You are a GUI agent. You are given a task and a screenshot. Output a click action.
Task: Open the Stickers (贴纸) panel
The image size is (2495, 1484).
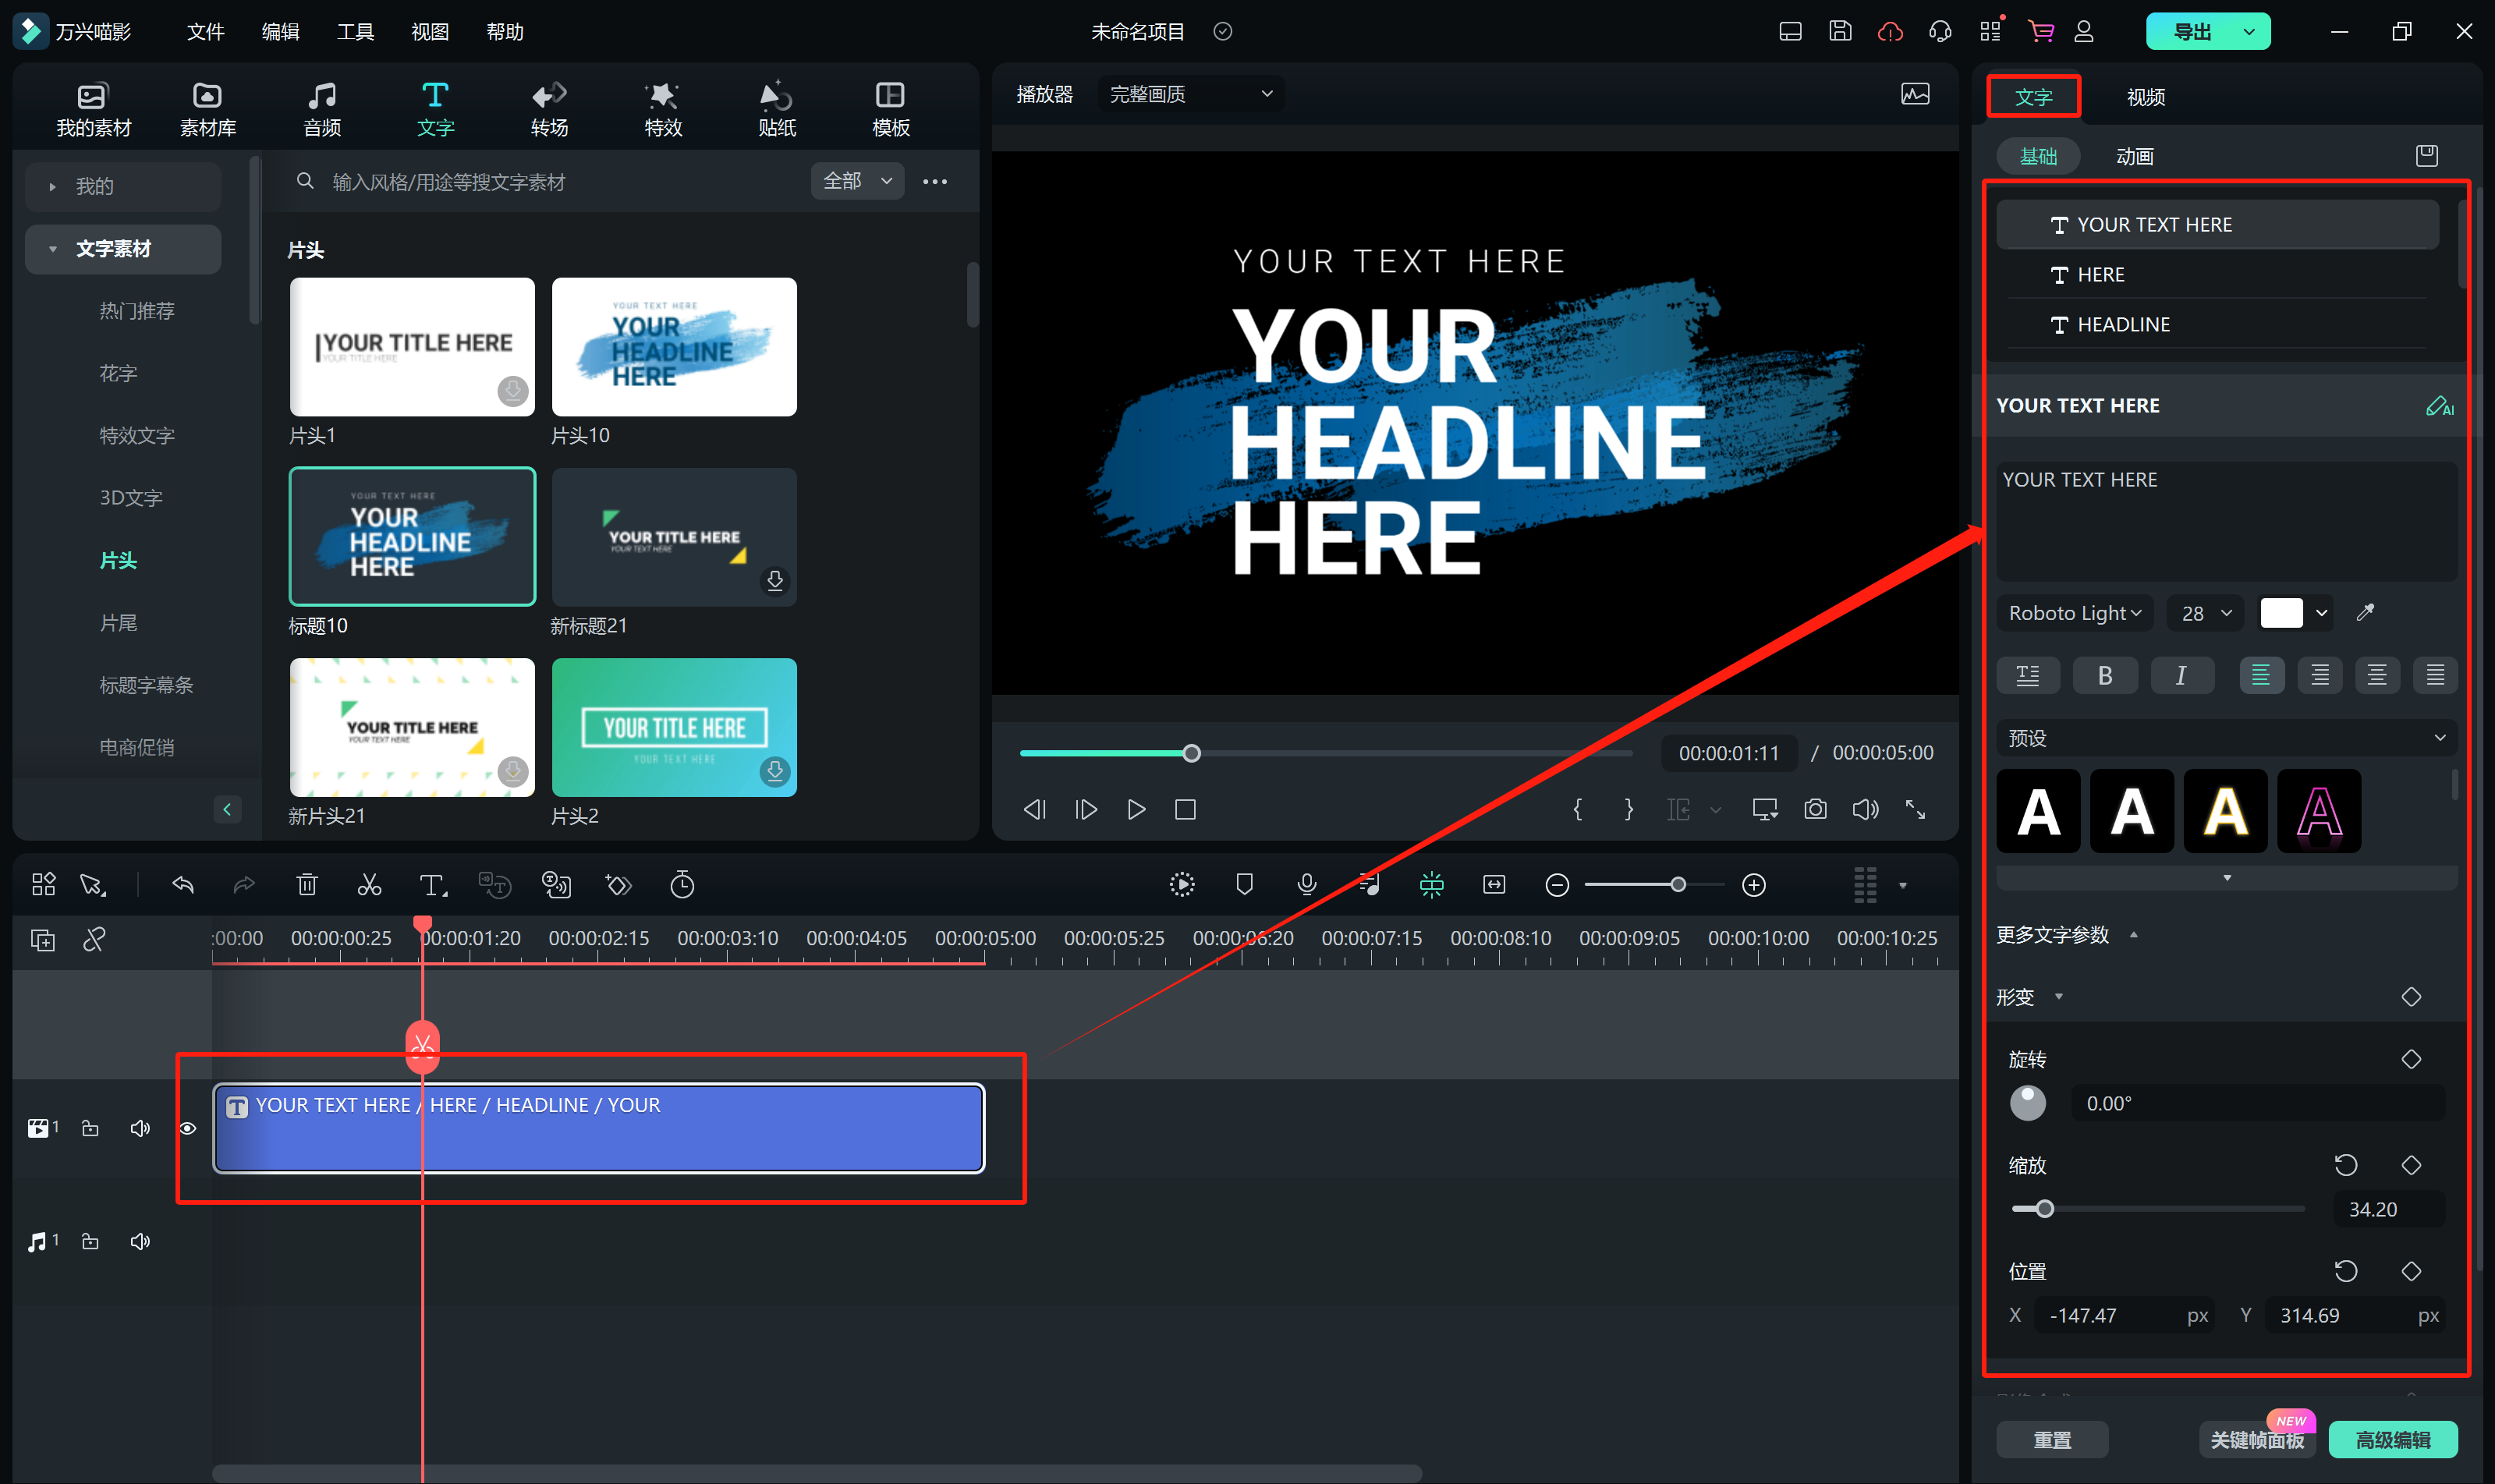coord(776,108)
